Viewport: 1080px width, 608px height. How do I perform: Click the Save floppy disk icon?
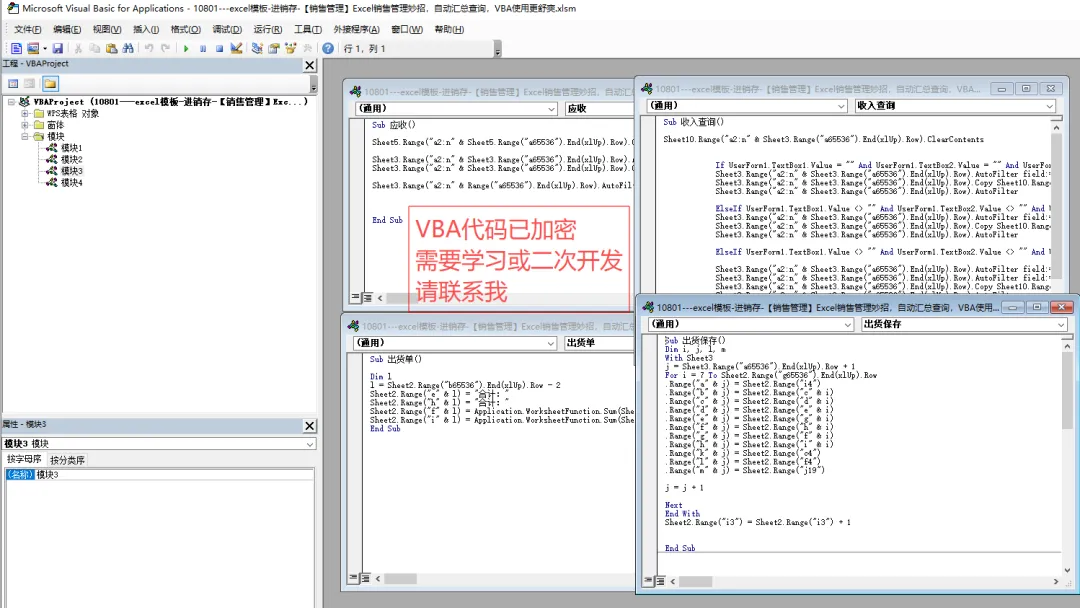pos(57,48)
